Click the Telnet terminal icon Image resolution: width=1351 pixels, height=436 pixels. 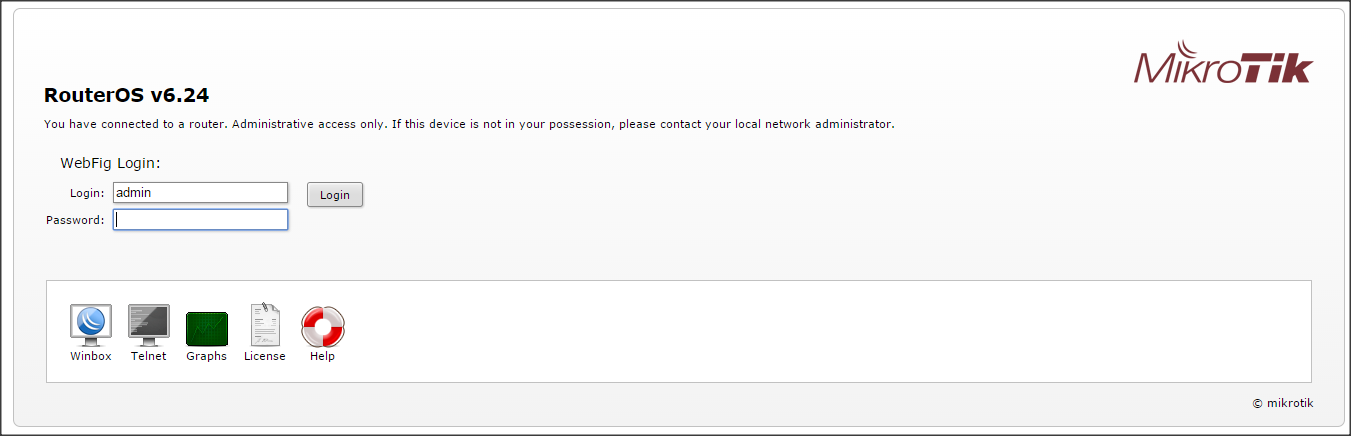click(x=148, y=324)
